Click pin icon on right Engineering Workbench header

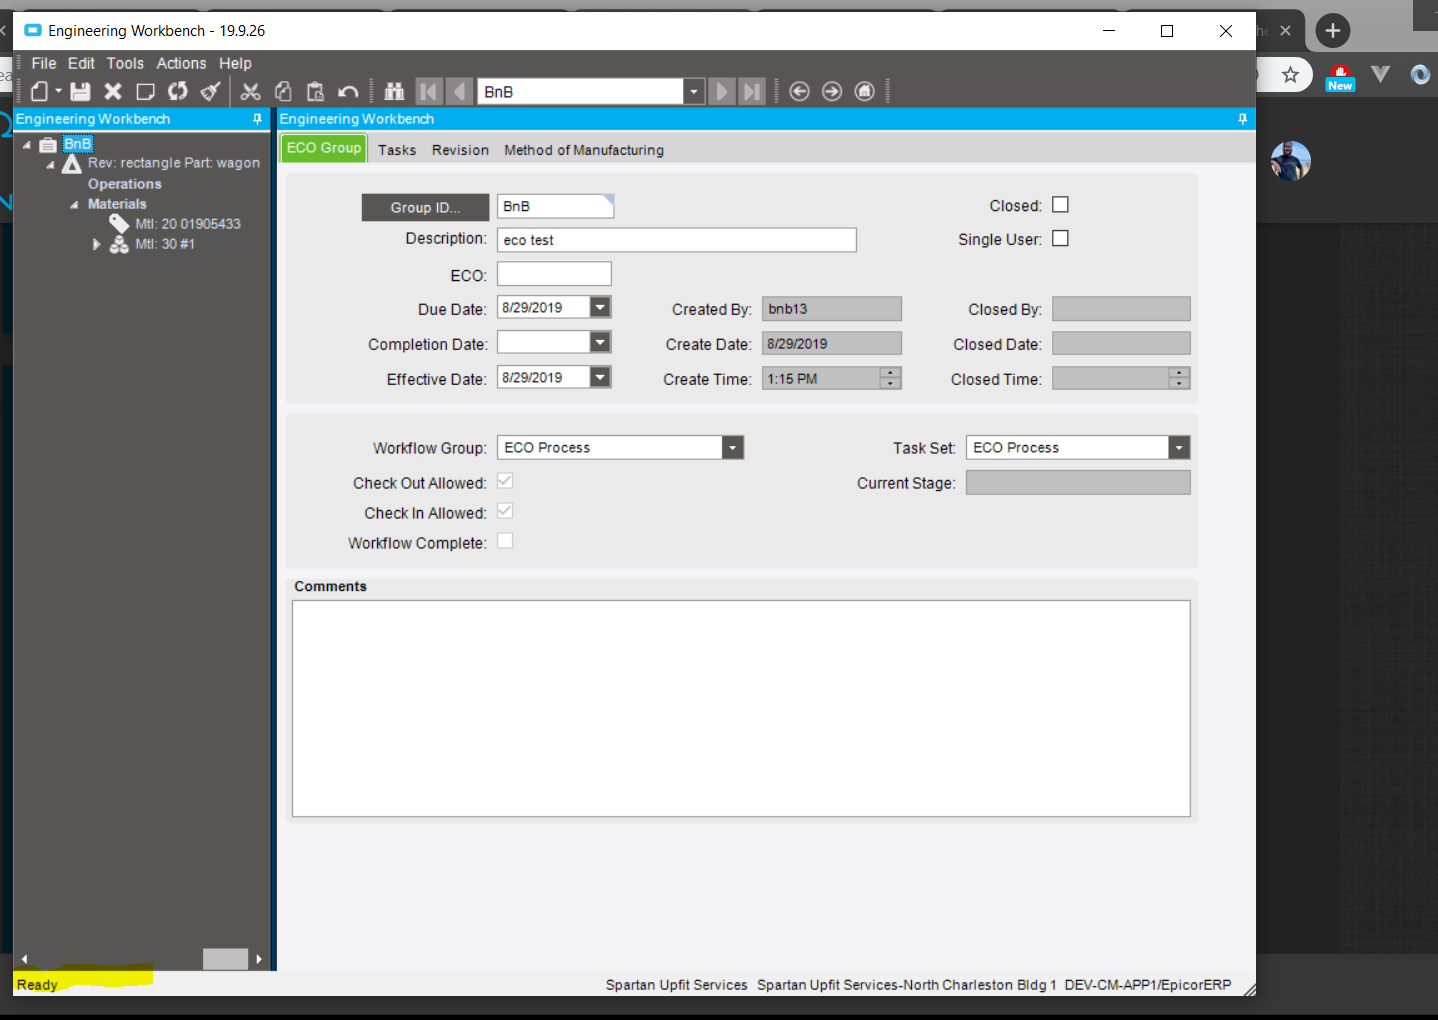click(1243, 119)
